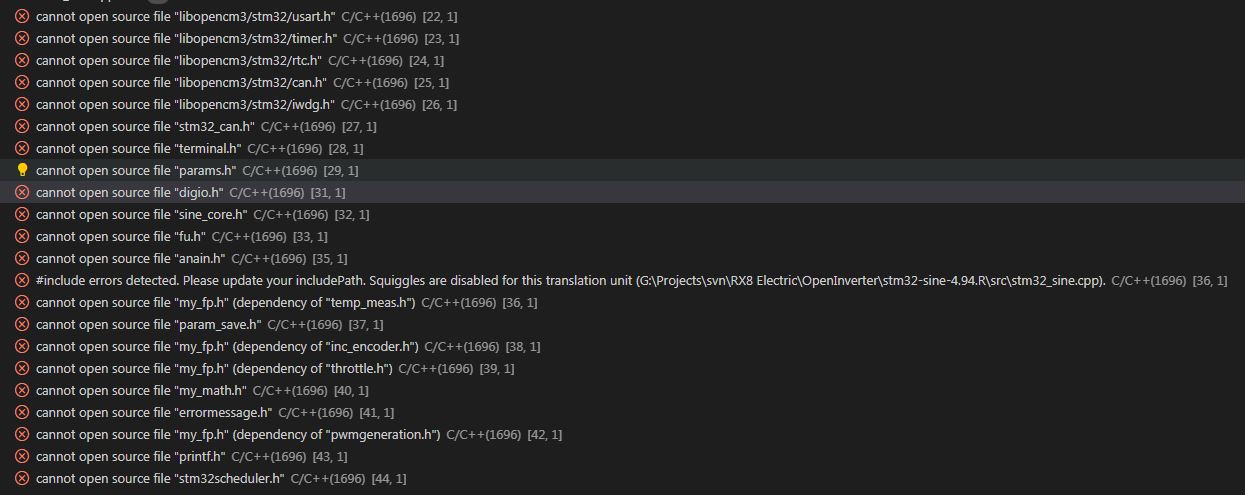The height and width of the screenshot is (495, 1245).
Task: Click error icon next to #include errors message
Action: 22,280
